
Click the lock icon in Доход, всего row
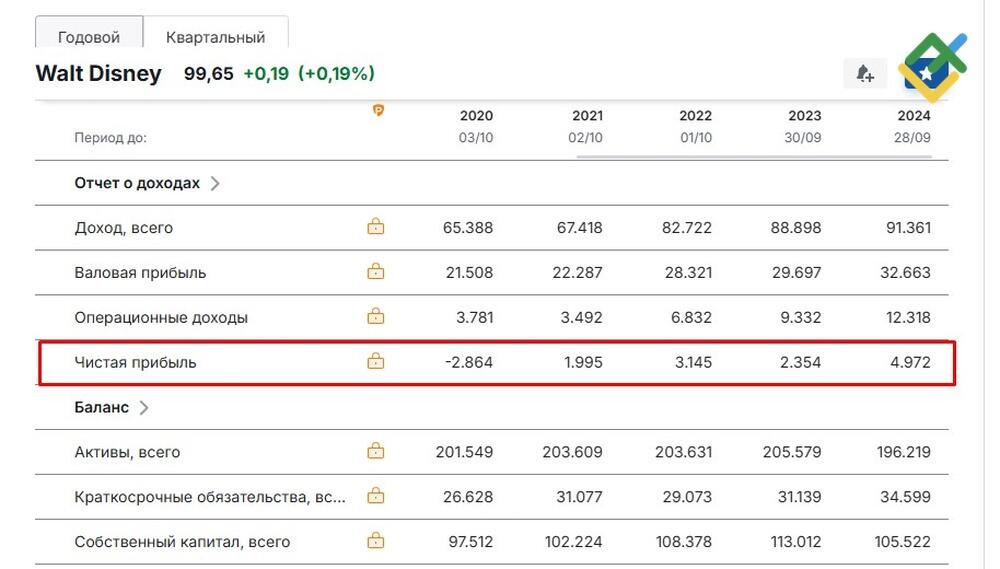click(x=376, y=226)
